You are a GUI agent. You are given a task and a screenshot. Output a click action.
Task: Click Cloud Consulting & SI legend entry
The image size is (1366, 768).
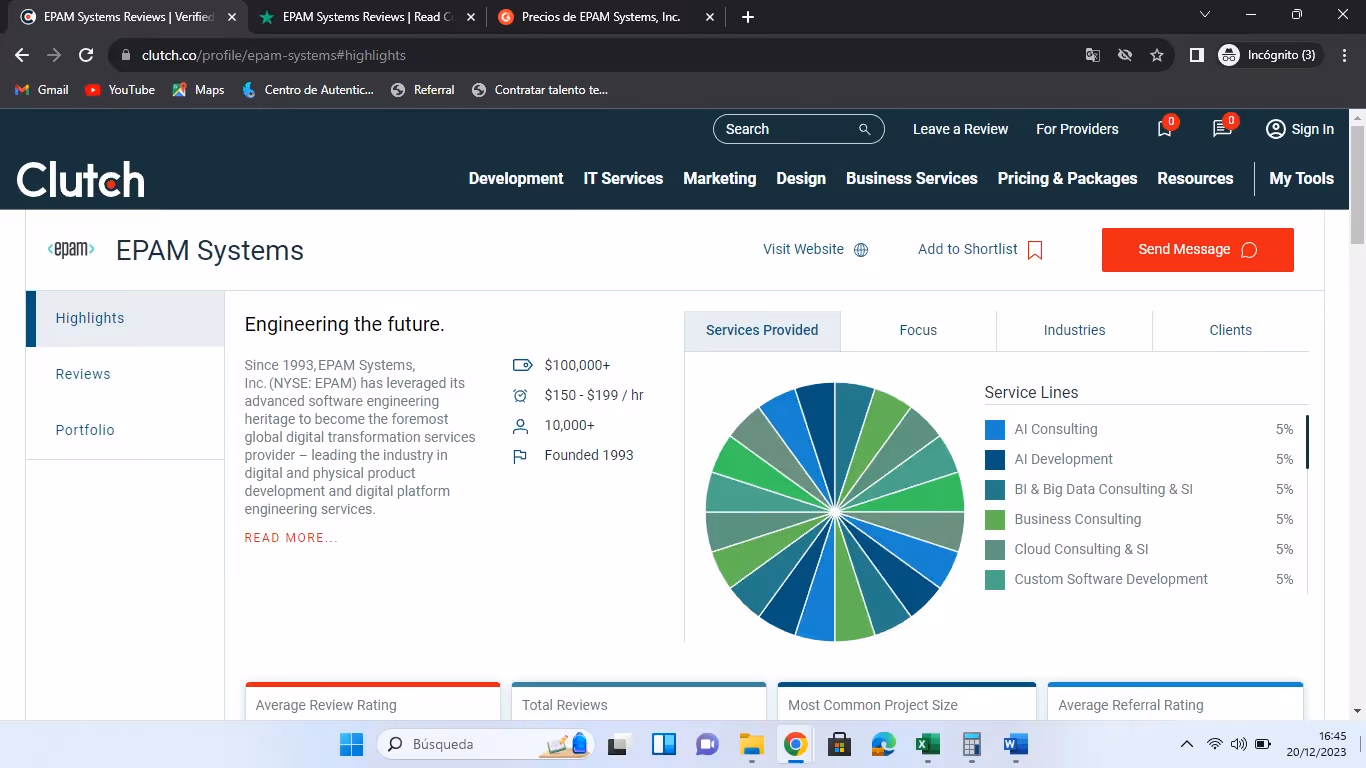(x=1081, y=549)
